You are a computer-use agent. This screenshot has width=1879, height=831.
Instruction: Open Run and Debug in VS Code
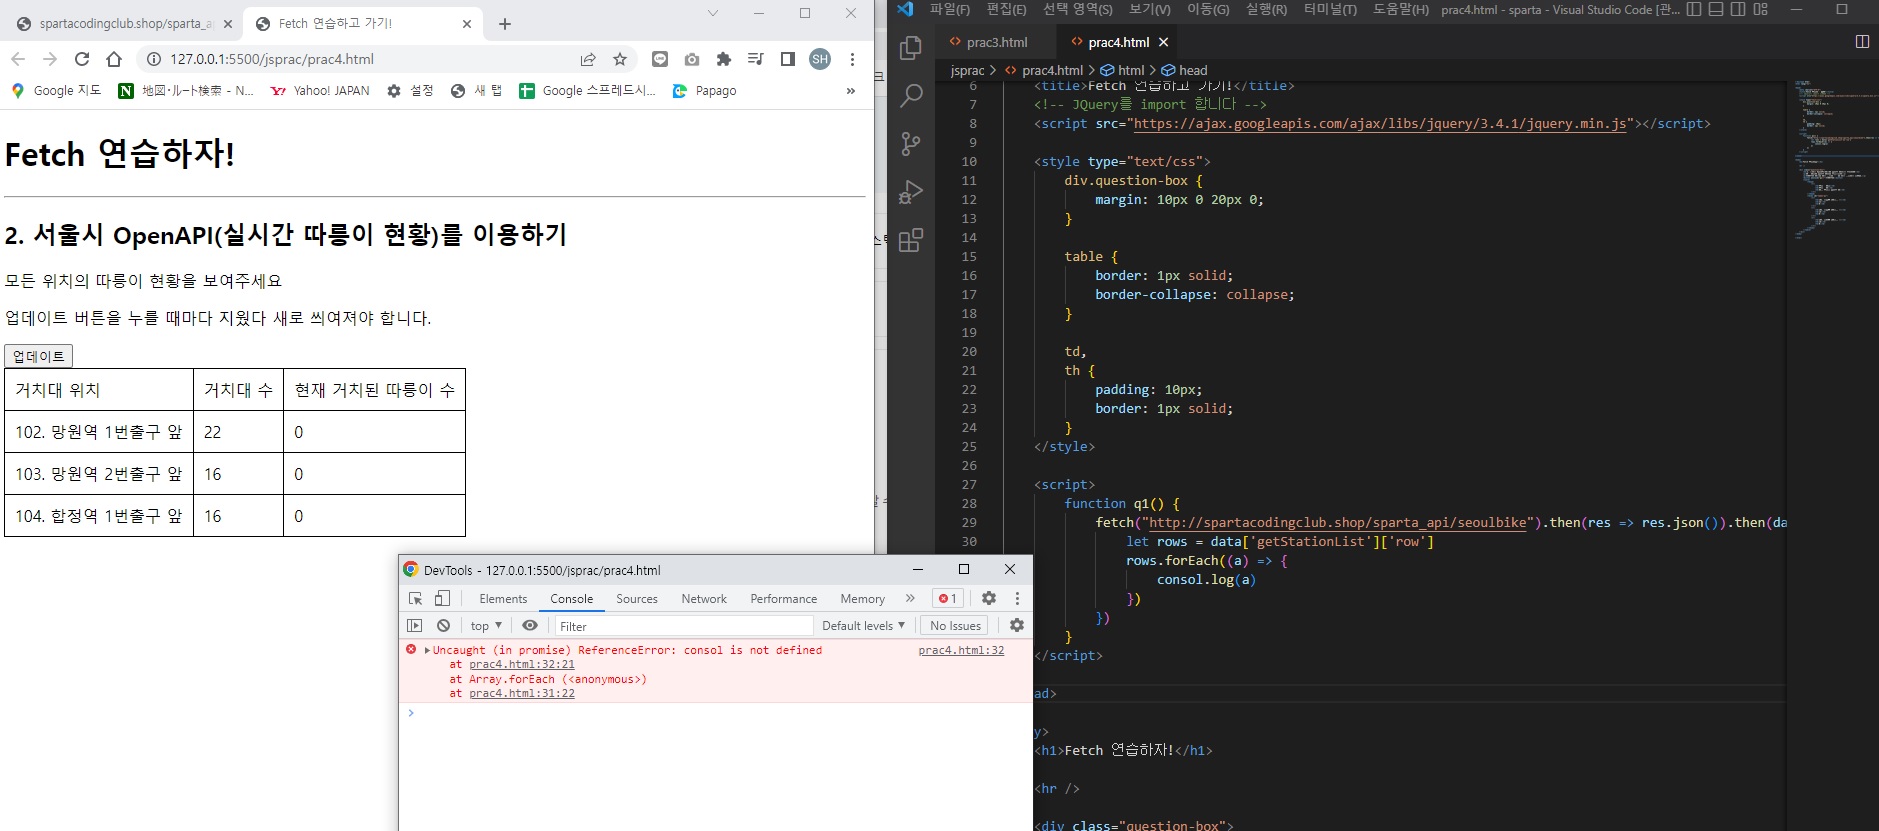pyautogui.click(x=910, y=192)
